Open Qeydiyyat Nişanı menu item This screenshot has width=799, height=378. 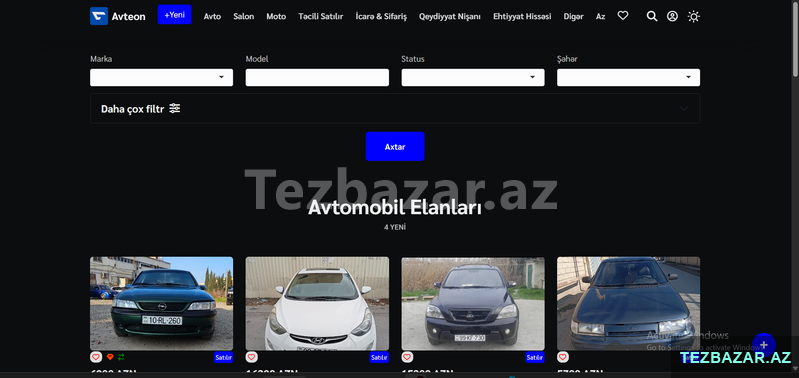pyautogui.click(x=450, y=16)
